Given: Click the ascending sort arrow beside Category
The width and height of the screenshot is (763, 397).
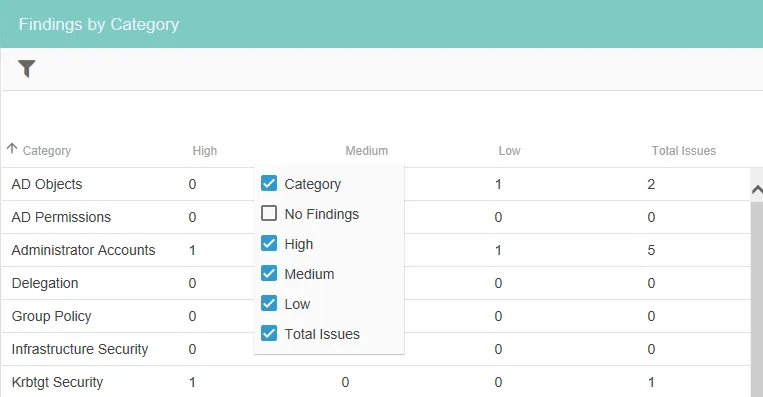Looking at the screenshot, I should [12, 148].
